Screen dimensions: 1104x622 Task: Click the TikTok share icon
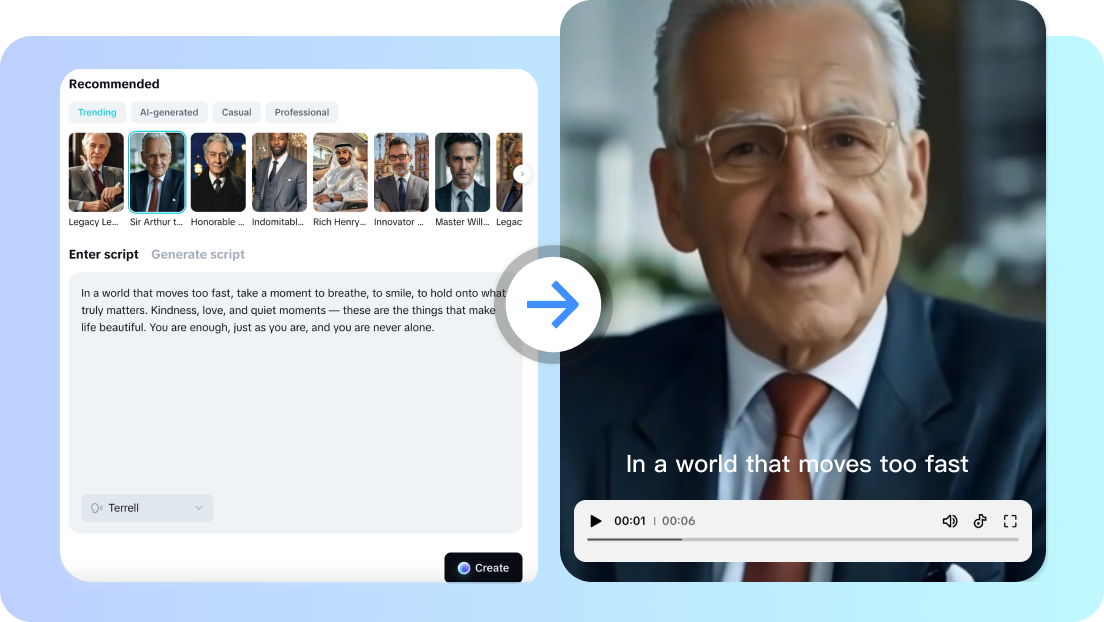(x=980, y=521)
